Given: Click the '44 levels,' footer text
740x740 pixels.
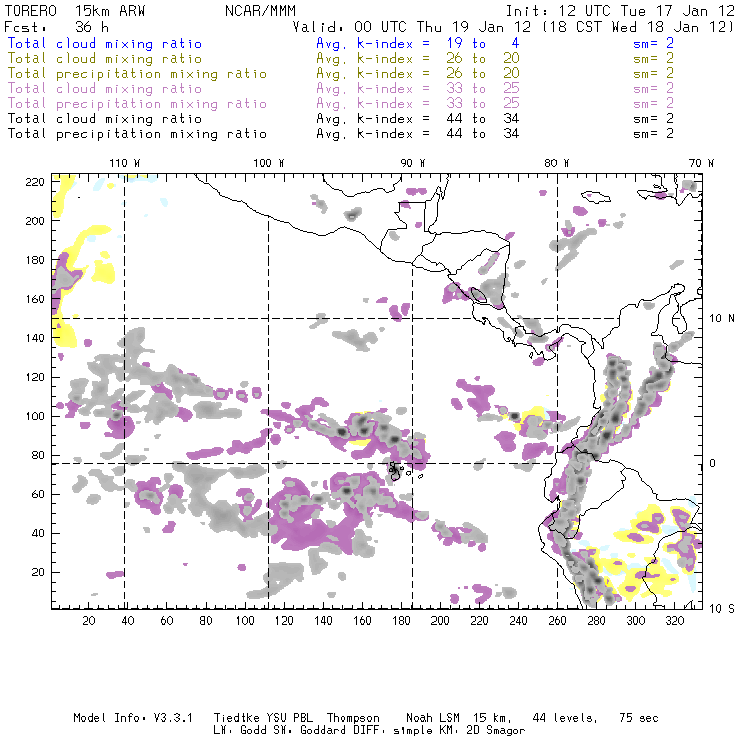Looking at the screenshot, I should (x=565, y=718).
